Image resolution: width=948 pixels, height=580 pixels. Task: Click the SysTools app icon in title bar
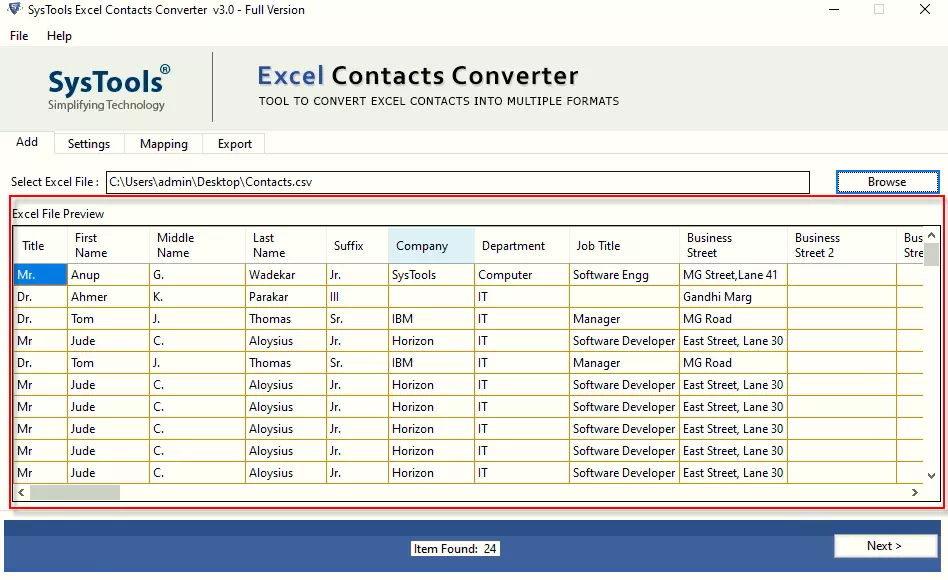coord(13,10)
